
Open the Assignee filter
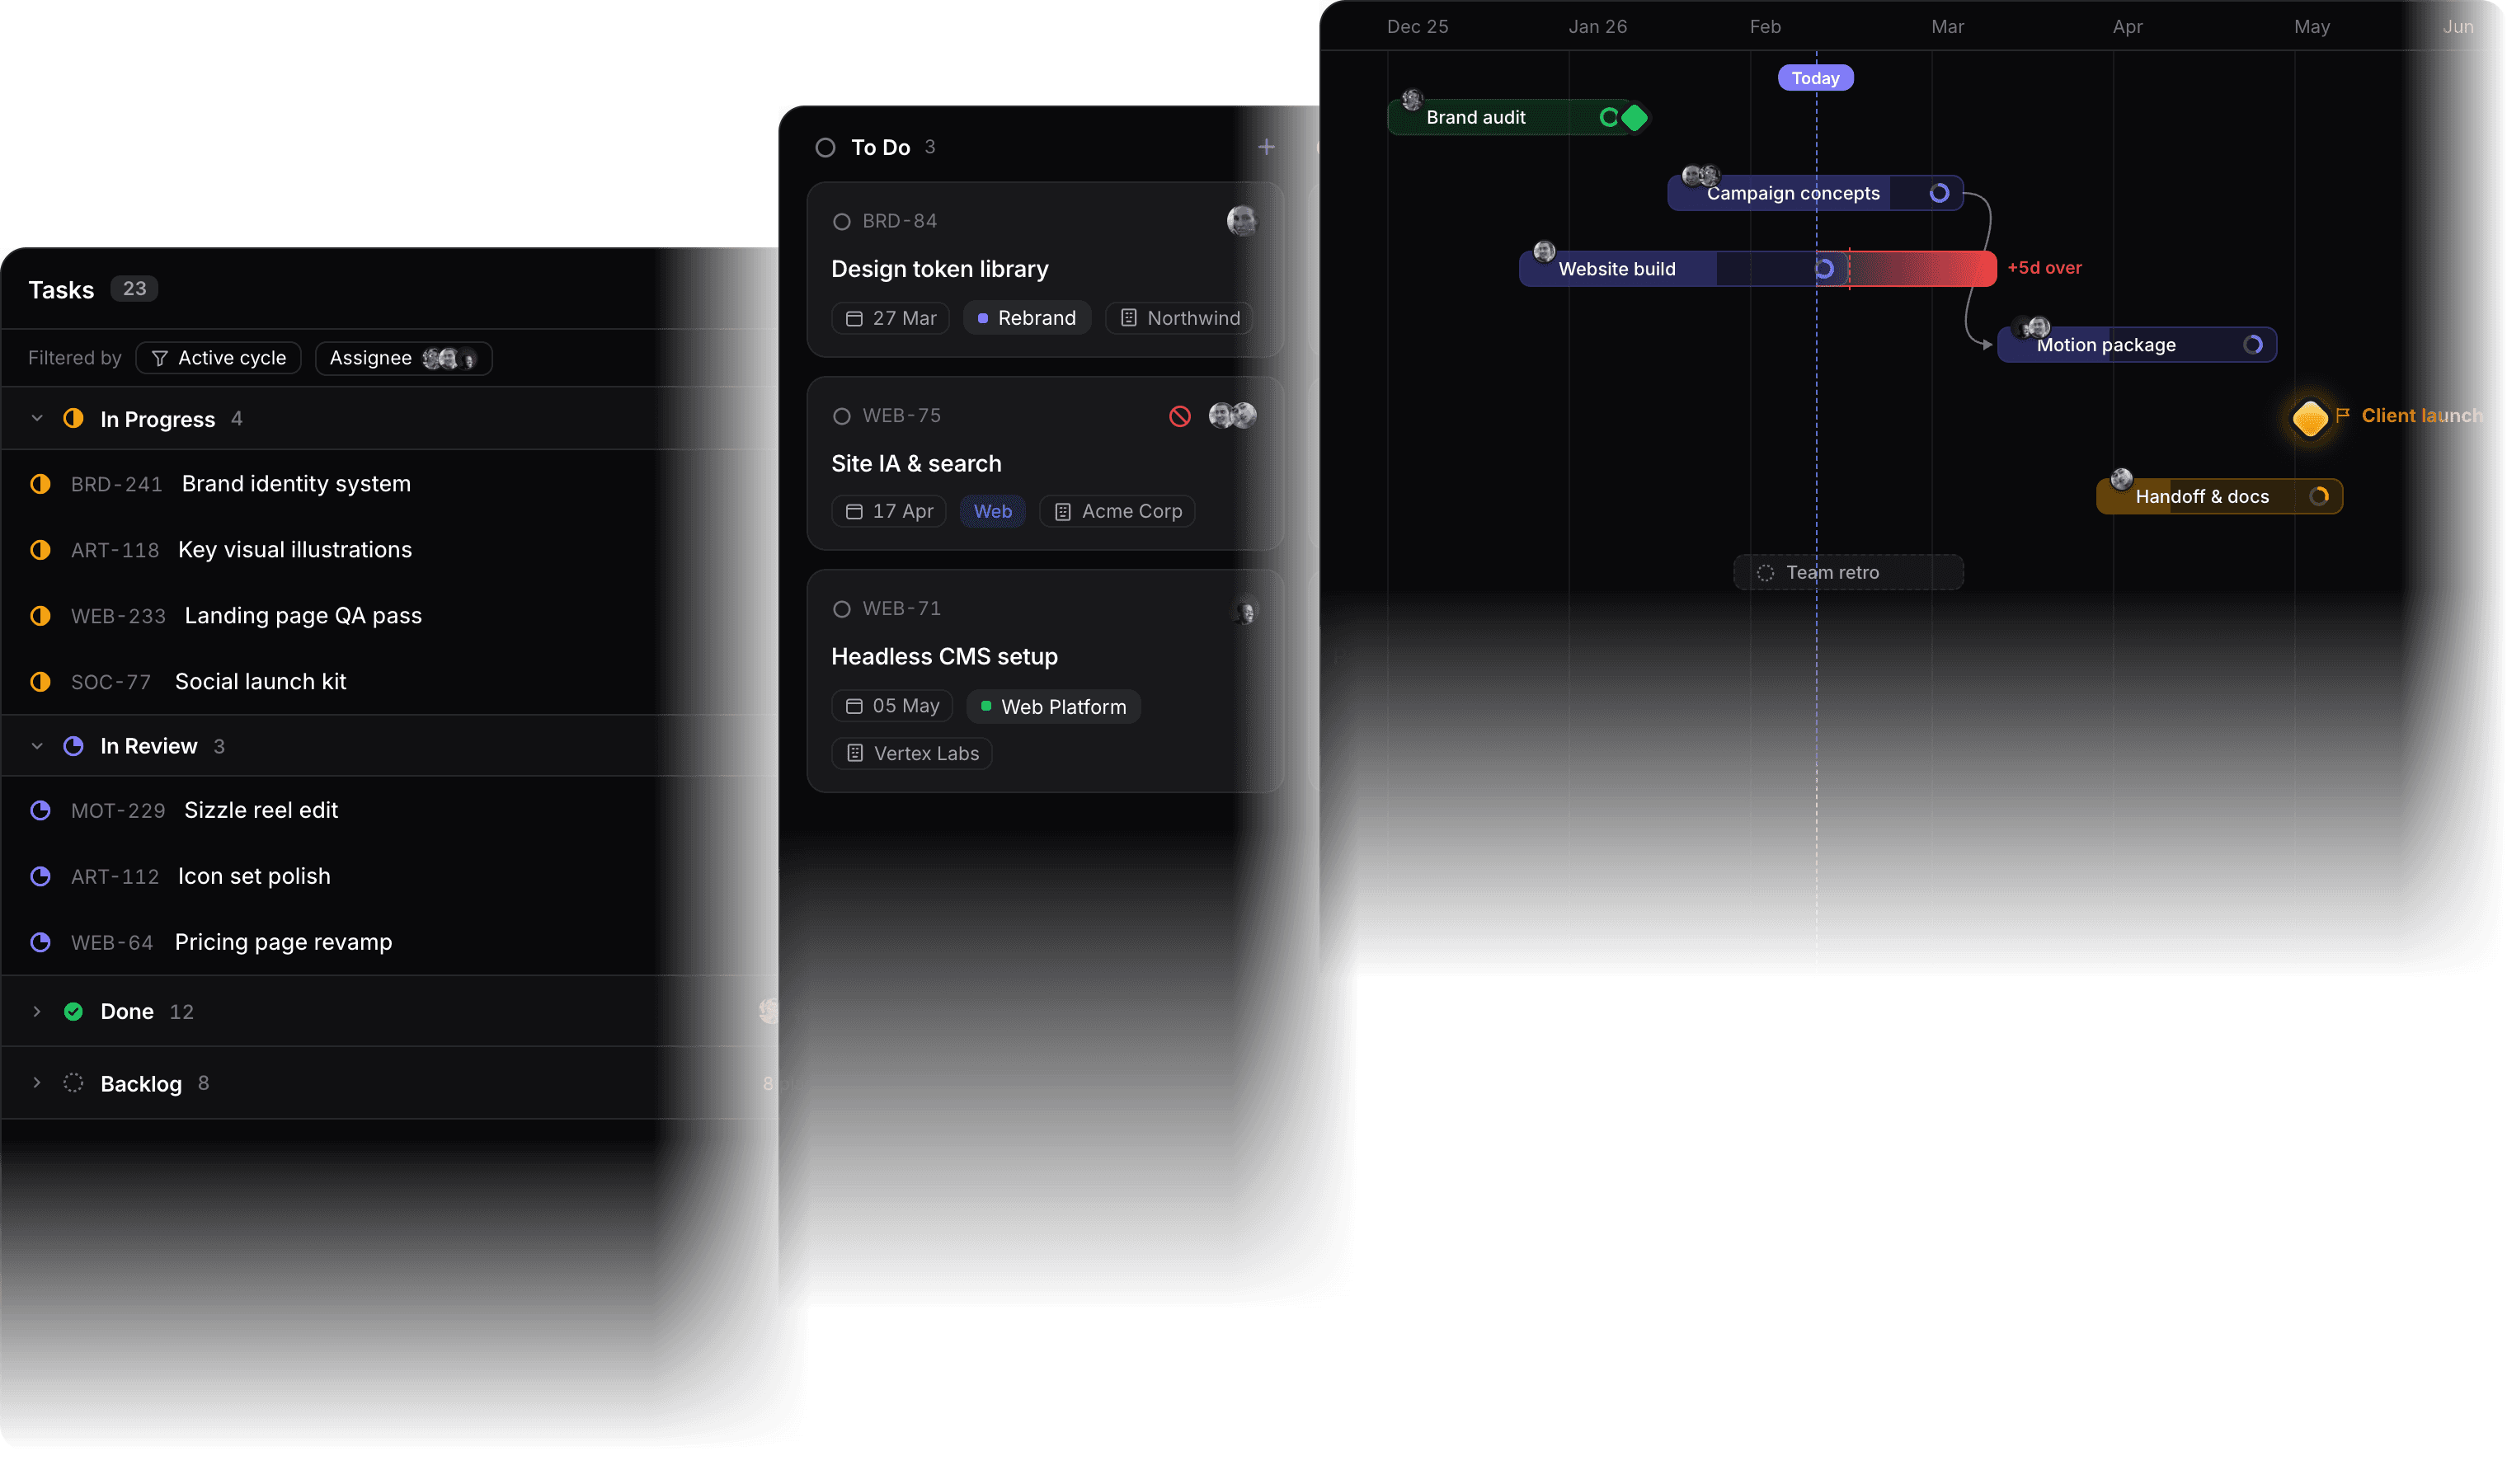point(403,358)
